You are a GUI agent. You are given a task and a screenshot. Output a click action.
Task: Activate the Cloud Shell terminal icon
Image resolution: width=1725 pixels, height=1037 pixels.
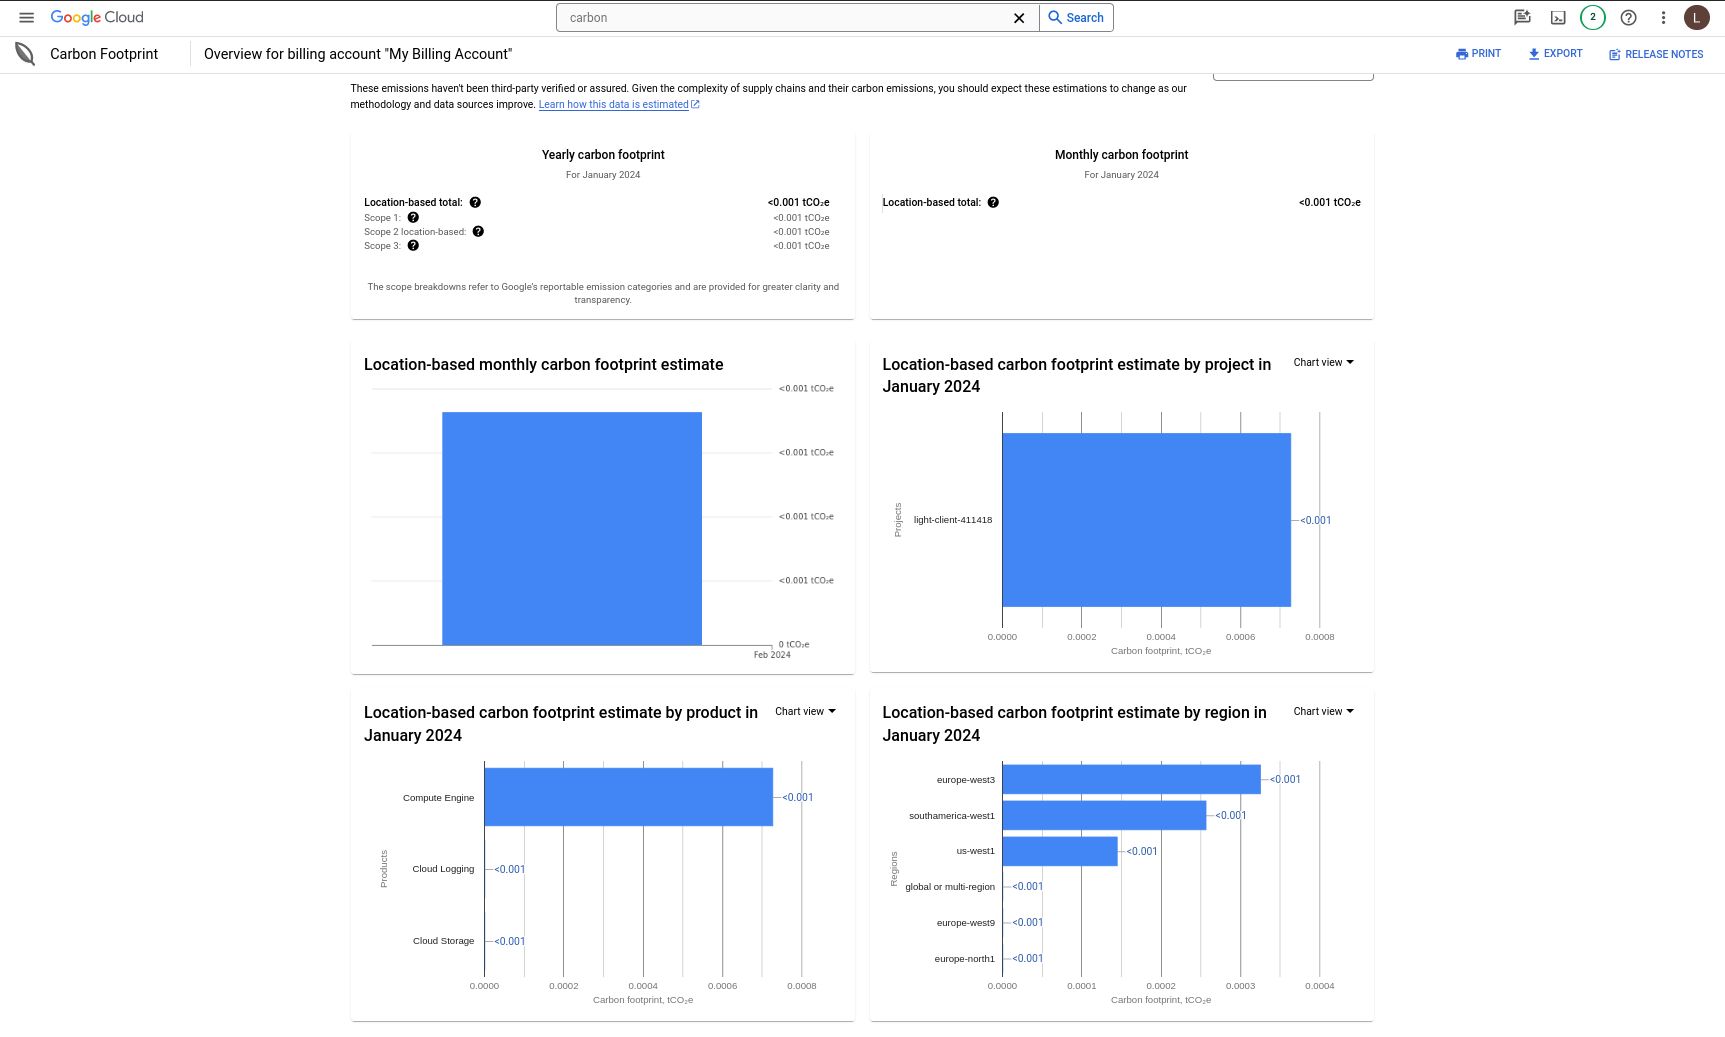(1558, 17)
